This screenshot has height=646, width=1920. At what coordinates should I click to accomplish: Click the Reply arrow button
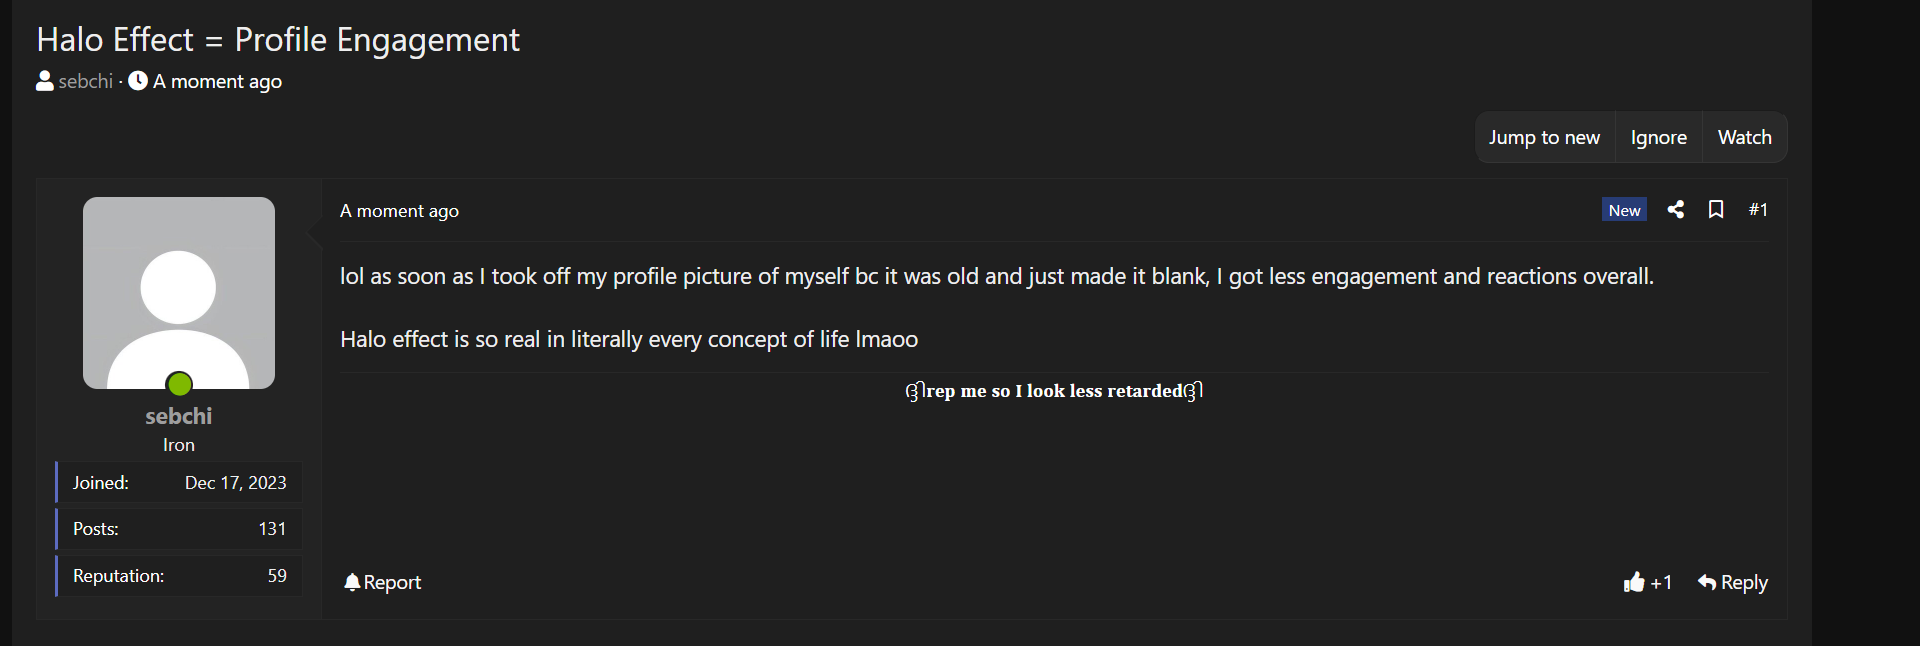[1732, 582]
